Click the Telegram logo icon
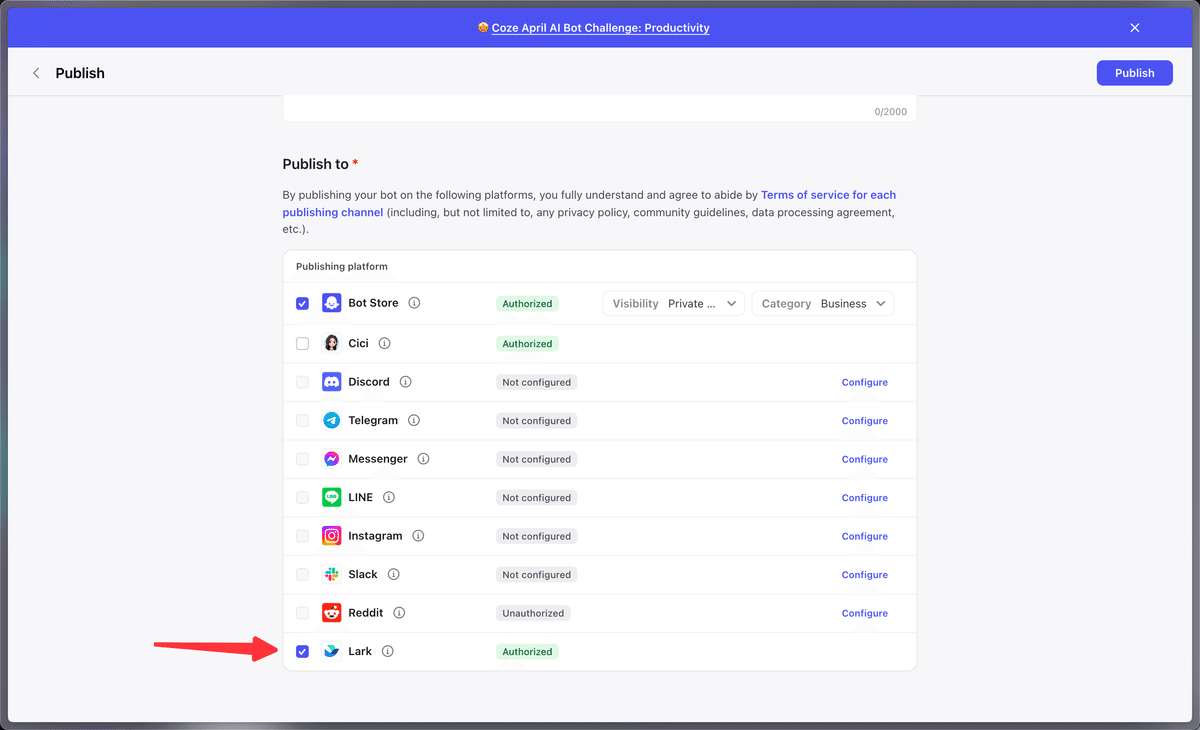 [332, 421]
